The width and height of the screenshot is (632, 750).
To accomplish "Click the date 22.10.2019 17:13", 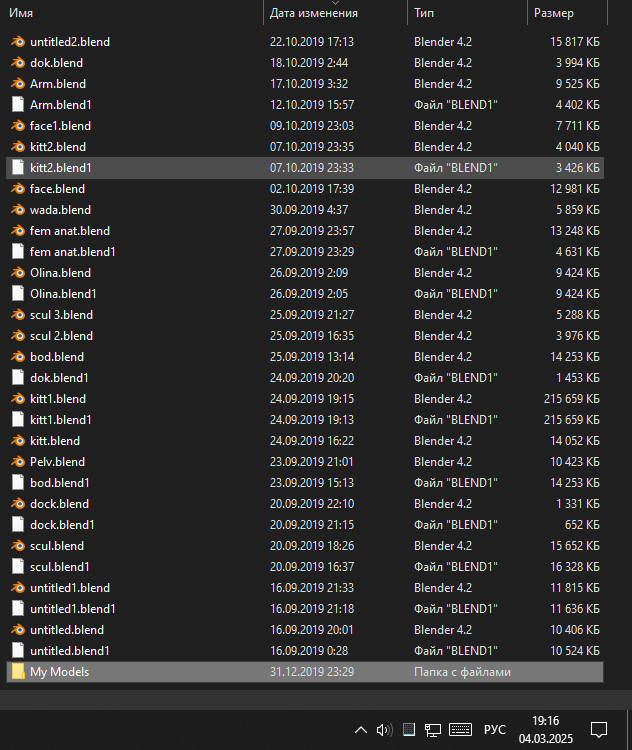I will tap(312, 42).
